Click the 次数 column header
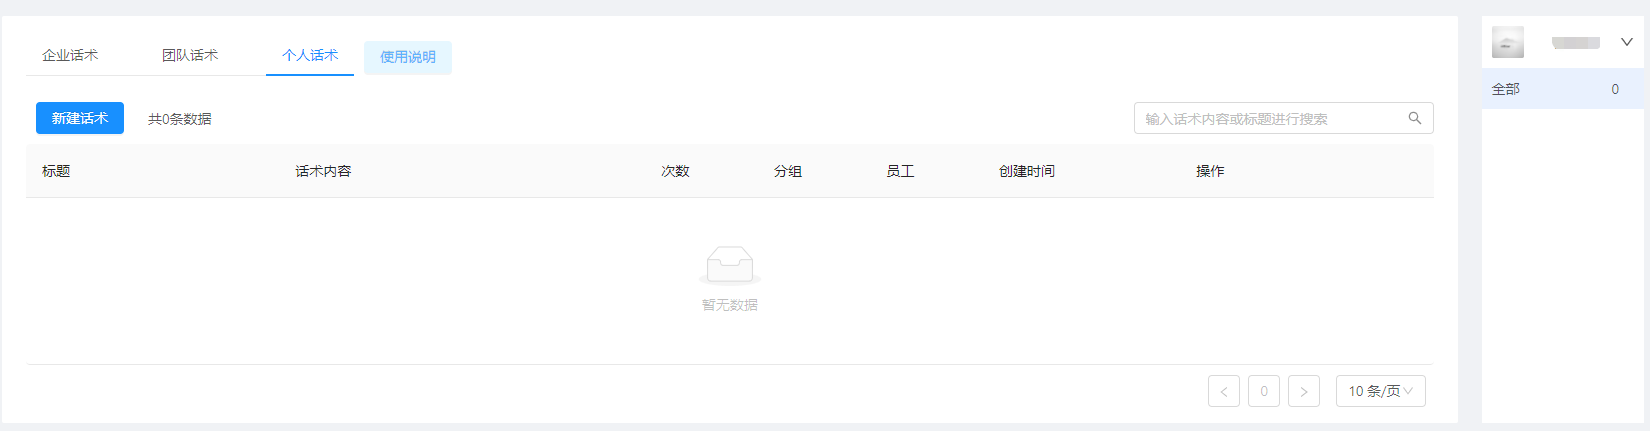The width and height of the screenshot is (1650, 431). pos(675,171)
